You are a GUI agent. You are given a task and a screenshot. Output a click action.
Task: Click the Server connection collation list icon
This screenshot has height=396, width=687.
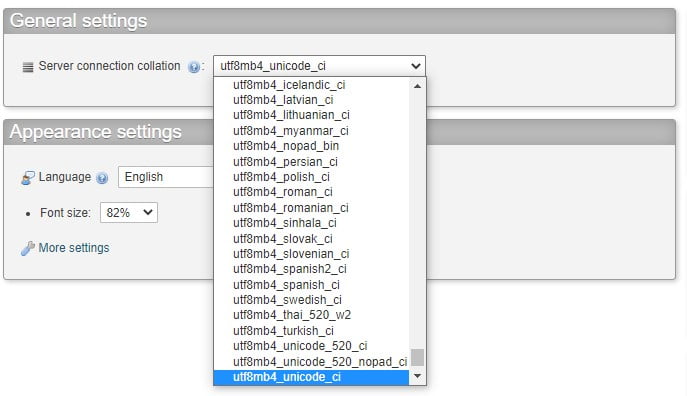[x=28, y=67]
